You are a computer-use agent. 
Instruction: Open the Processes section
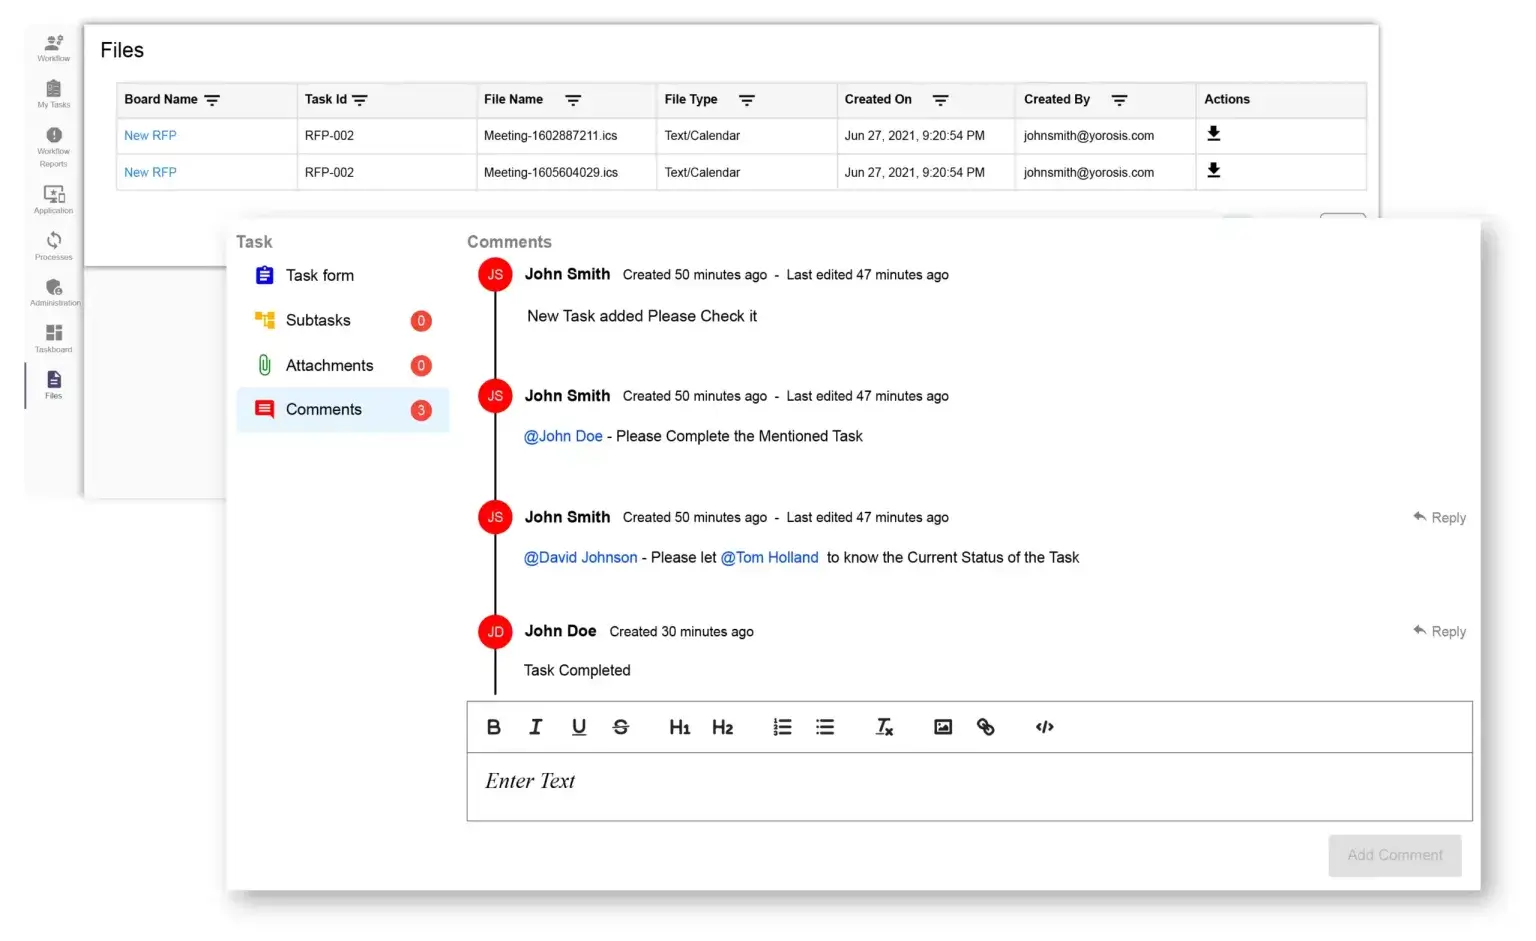pyautogui.click(x=53, y=243)
